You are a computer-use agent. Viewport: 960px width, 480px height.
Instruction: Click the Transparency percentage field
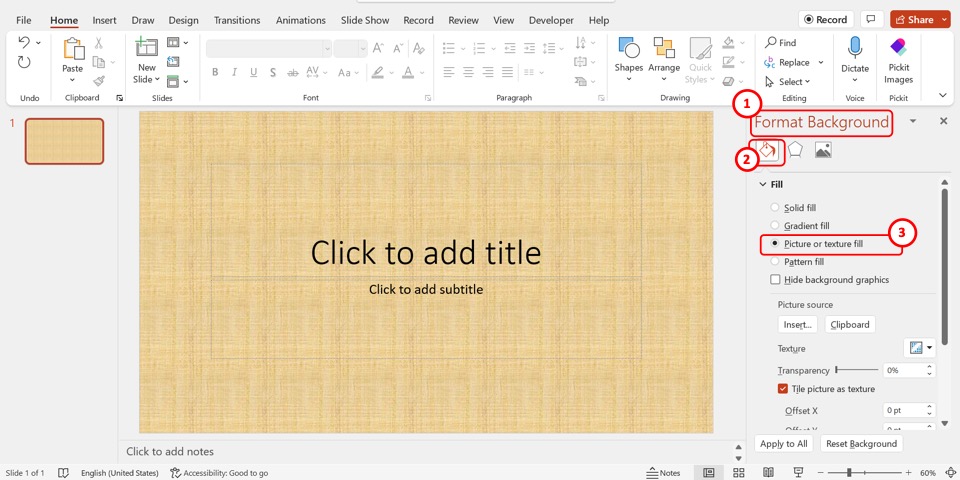[904, 370]
